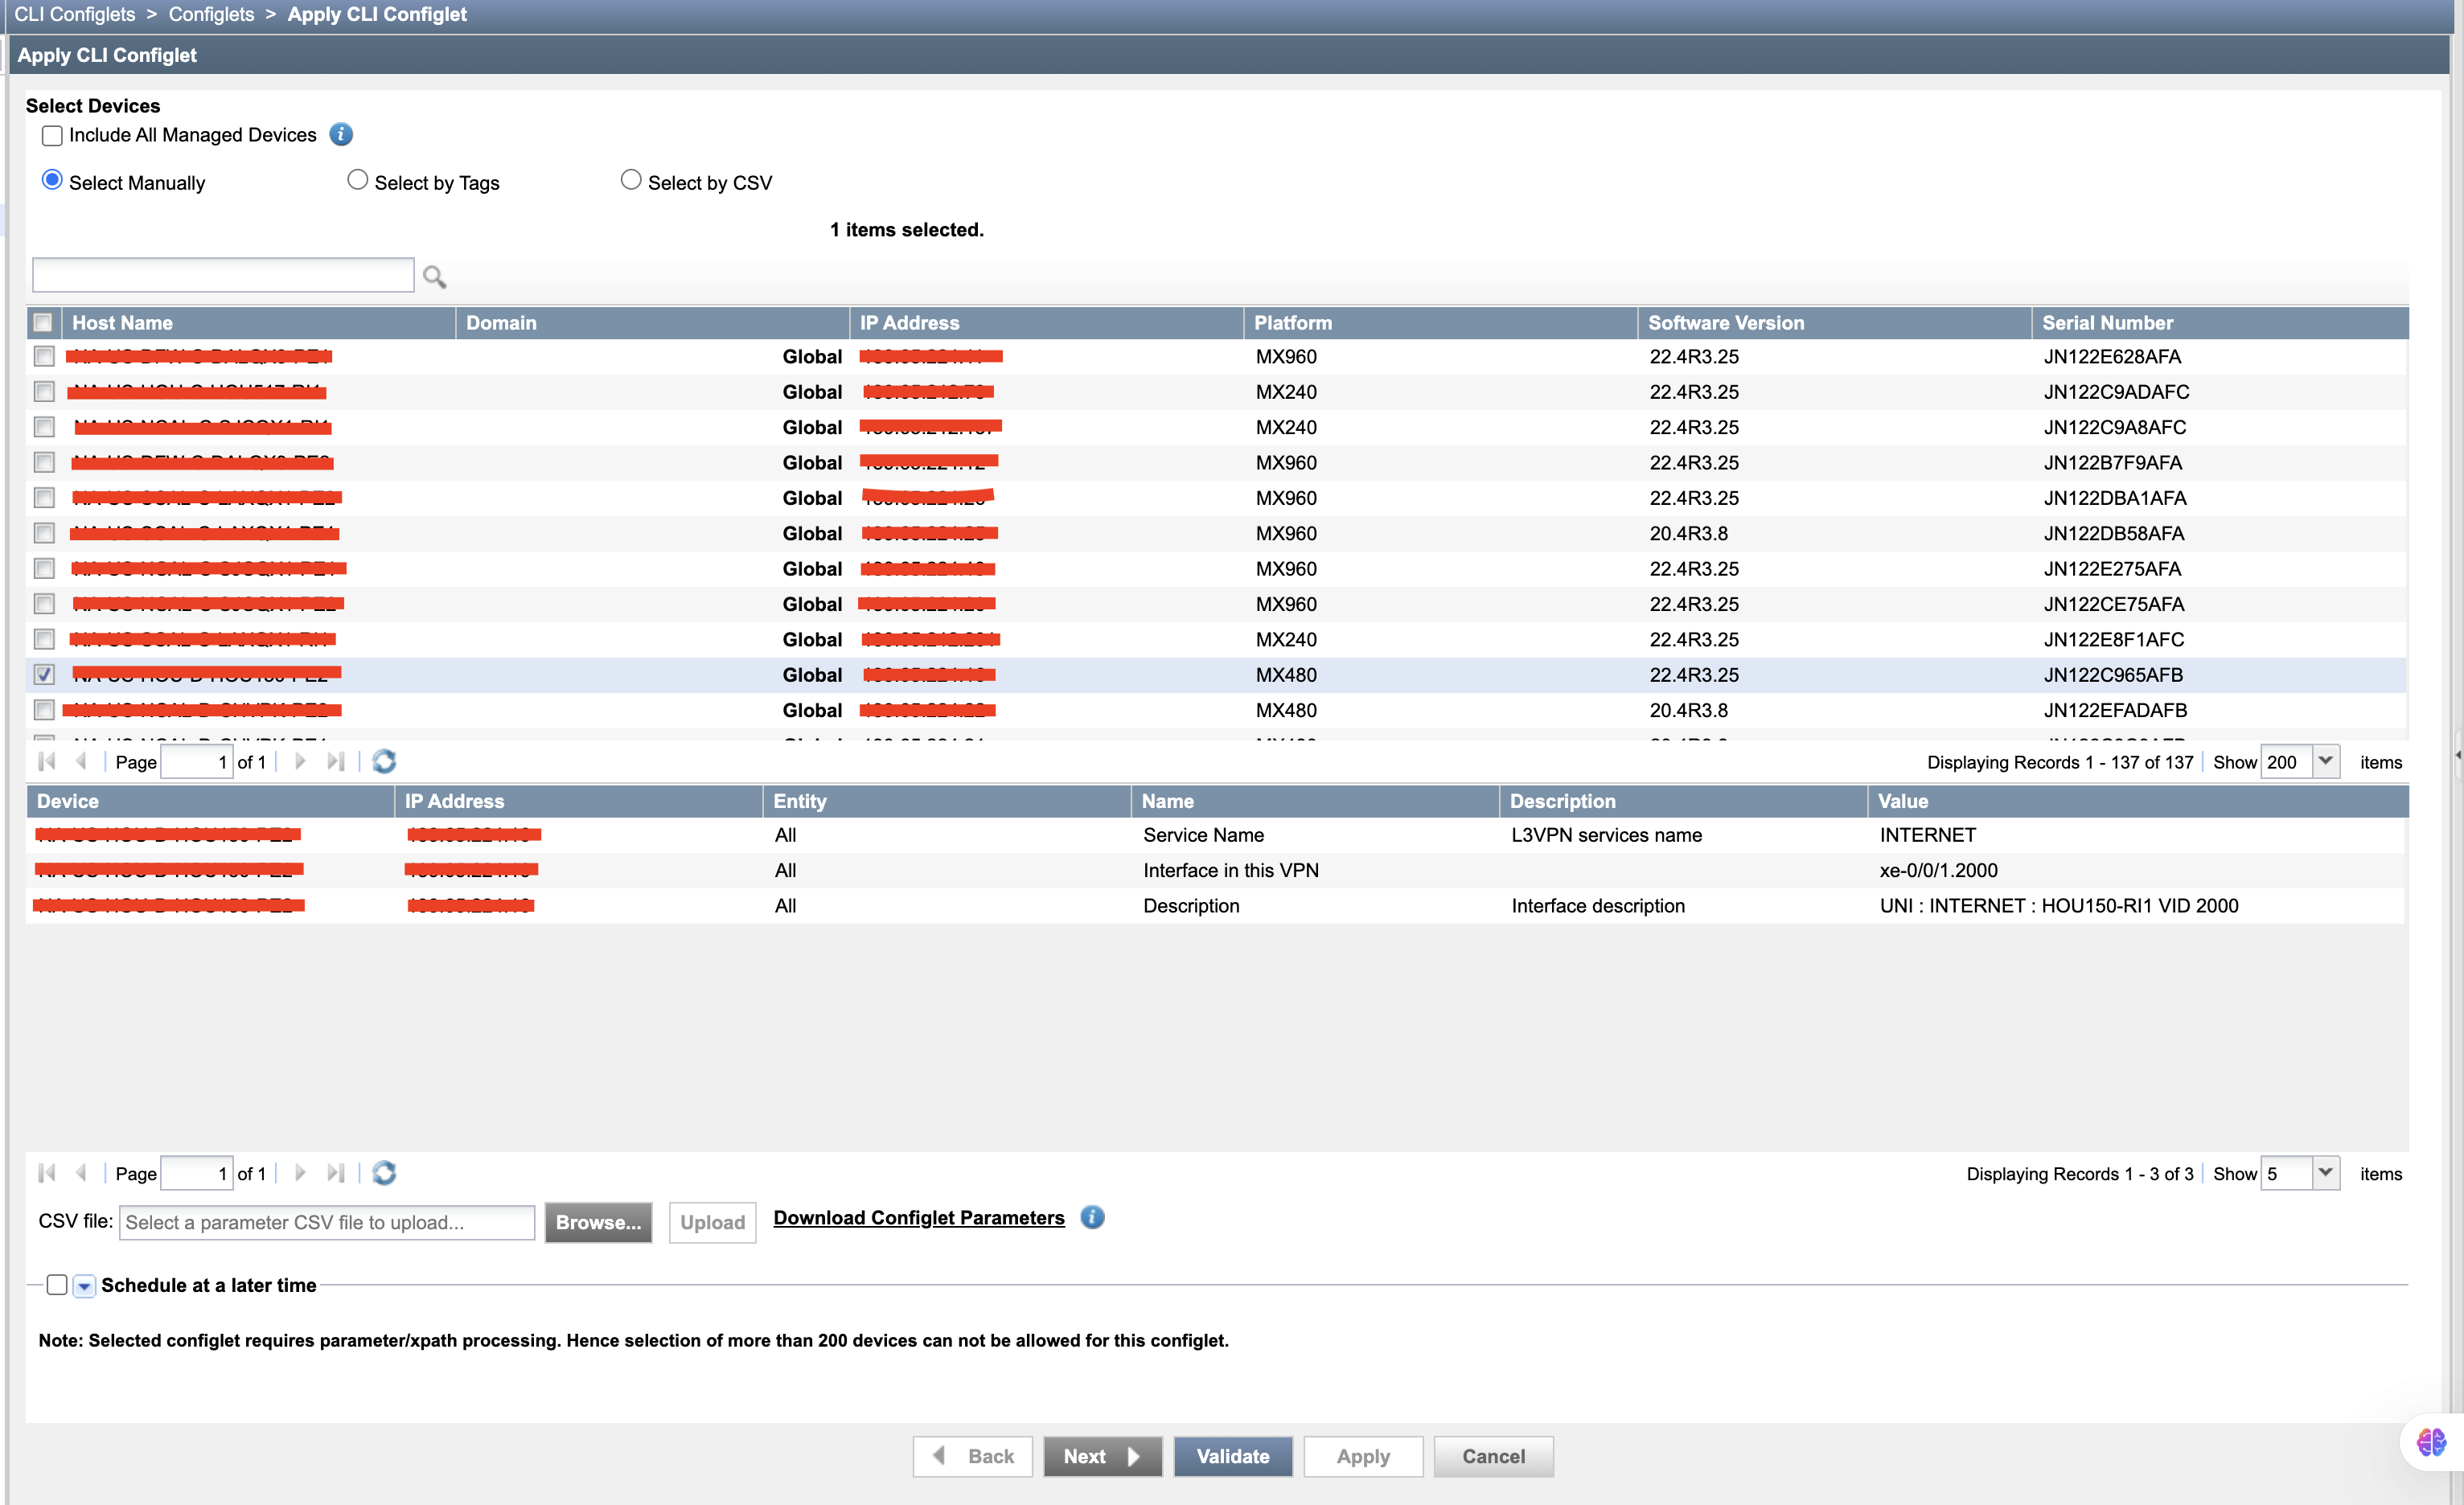
Task: Click the Validate button
Action: [1233, 1456]
